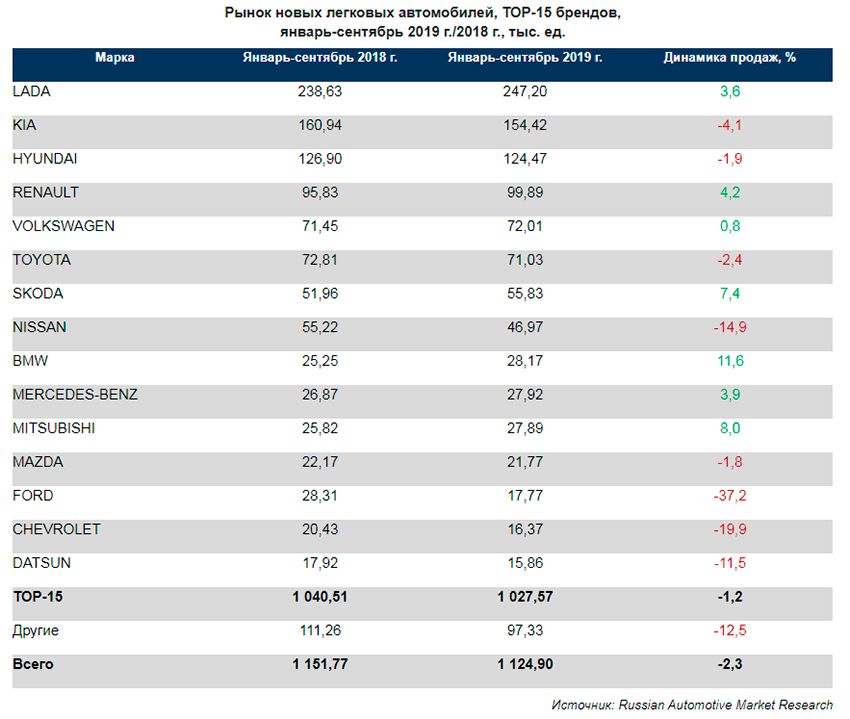This screenshot has width=850, height=719.
Task: Select the KIA brand cell
Action: [24, 125]
